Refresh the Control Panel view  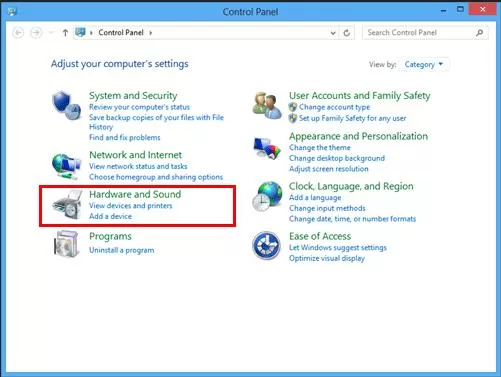[347, 33]
